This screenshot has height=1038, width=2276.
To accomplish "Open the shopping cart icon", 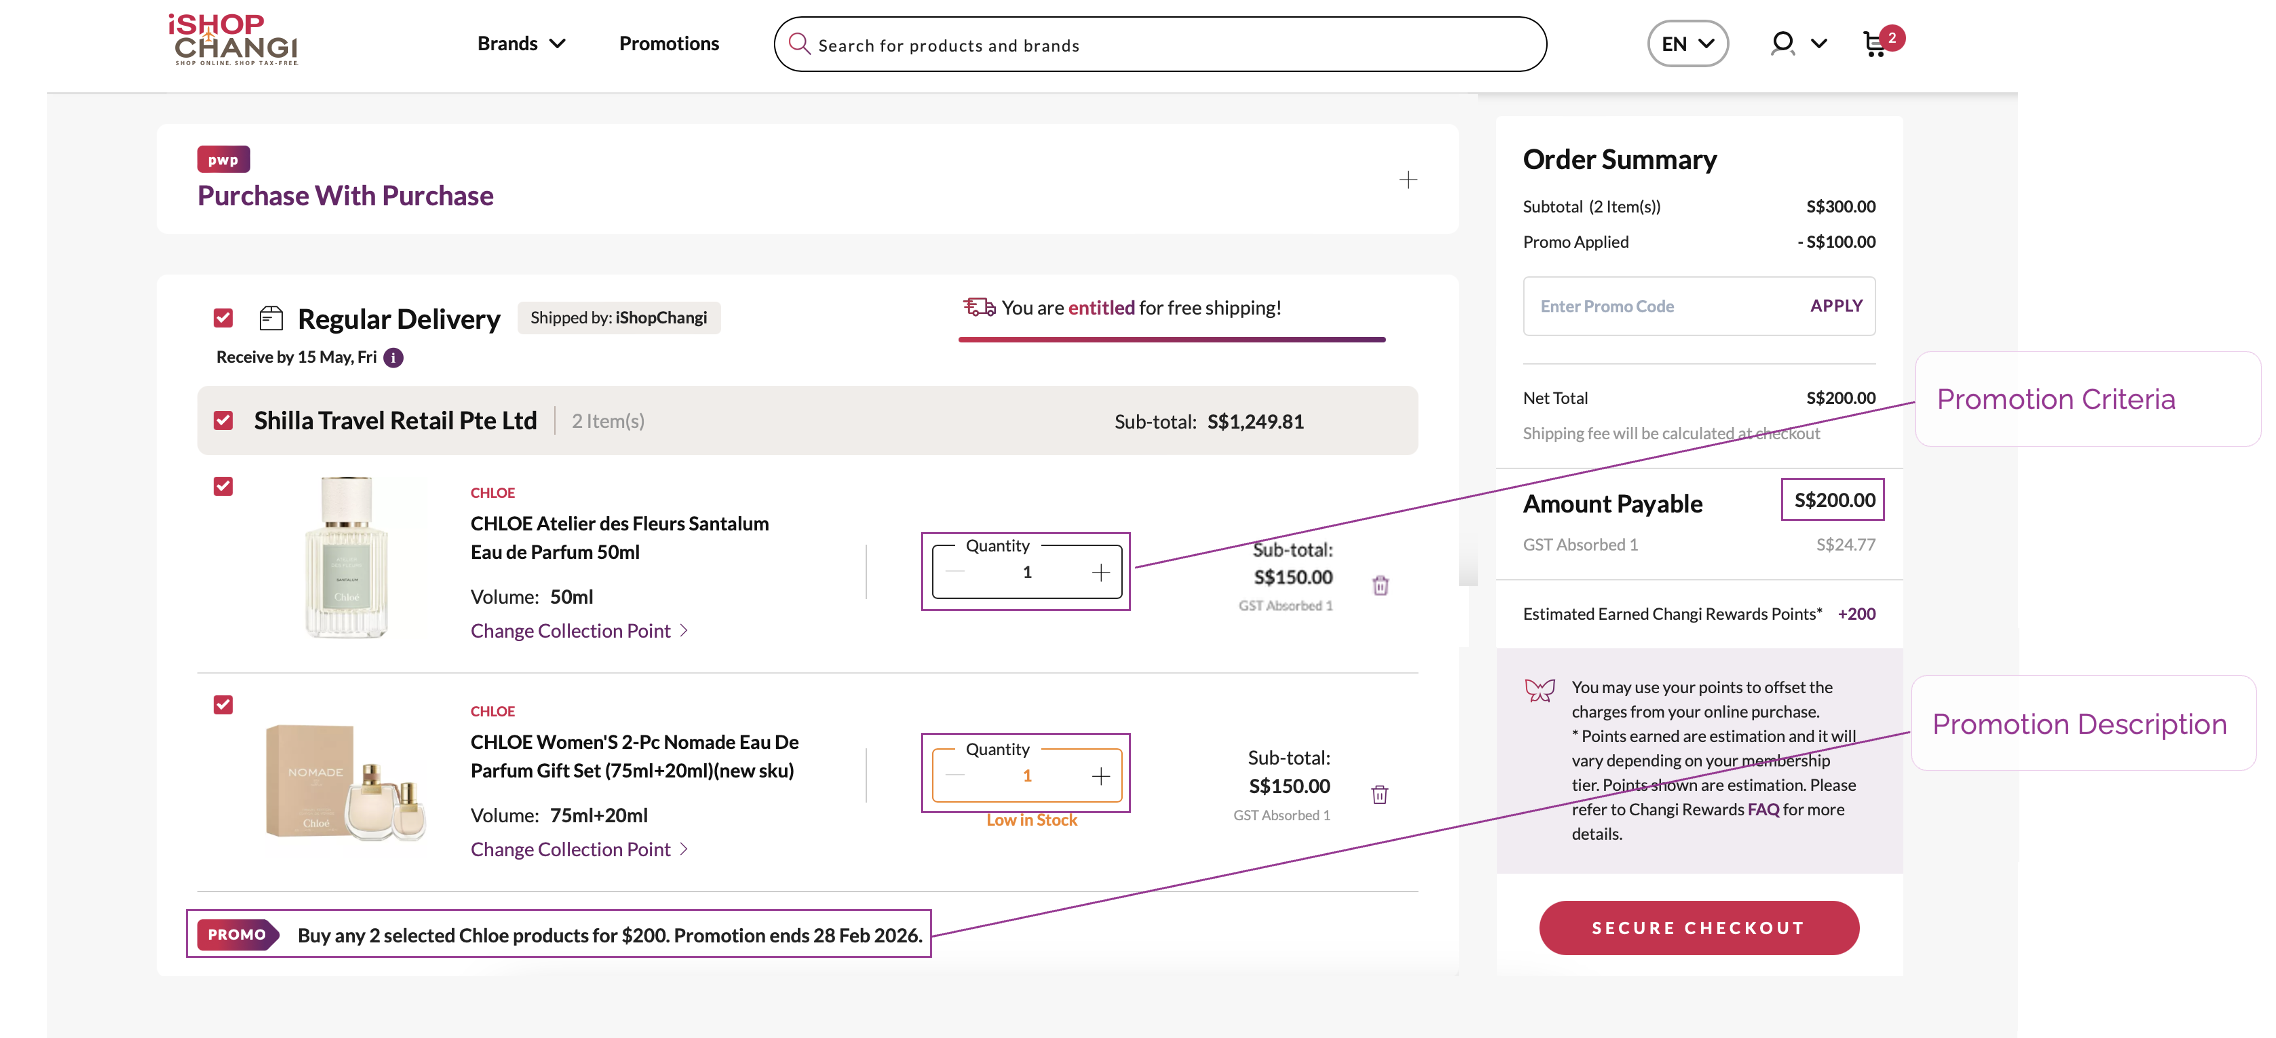I will (x=1875, y=44).
